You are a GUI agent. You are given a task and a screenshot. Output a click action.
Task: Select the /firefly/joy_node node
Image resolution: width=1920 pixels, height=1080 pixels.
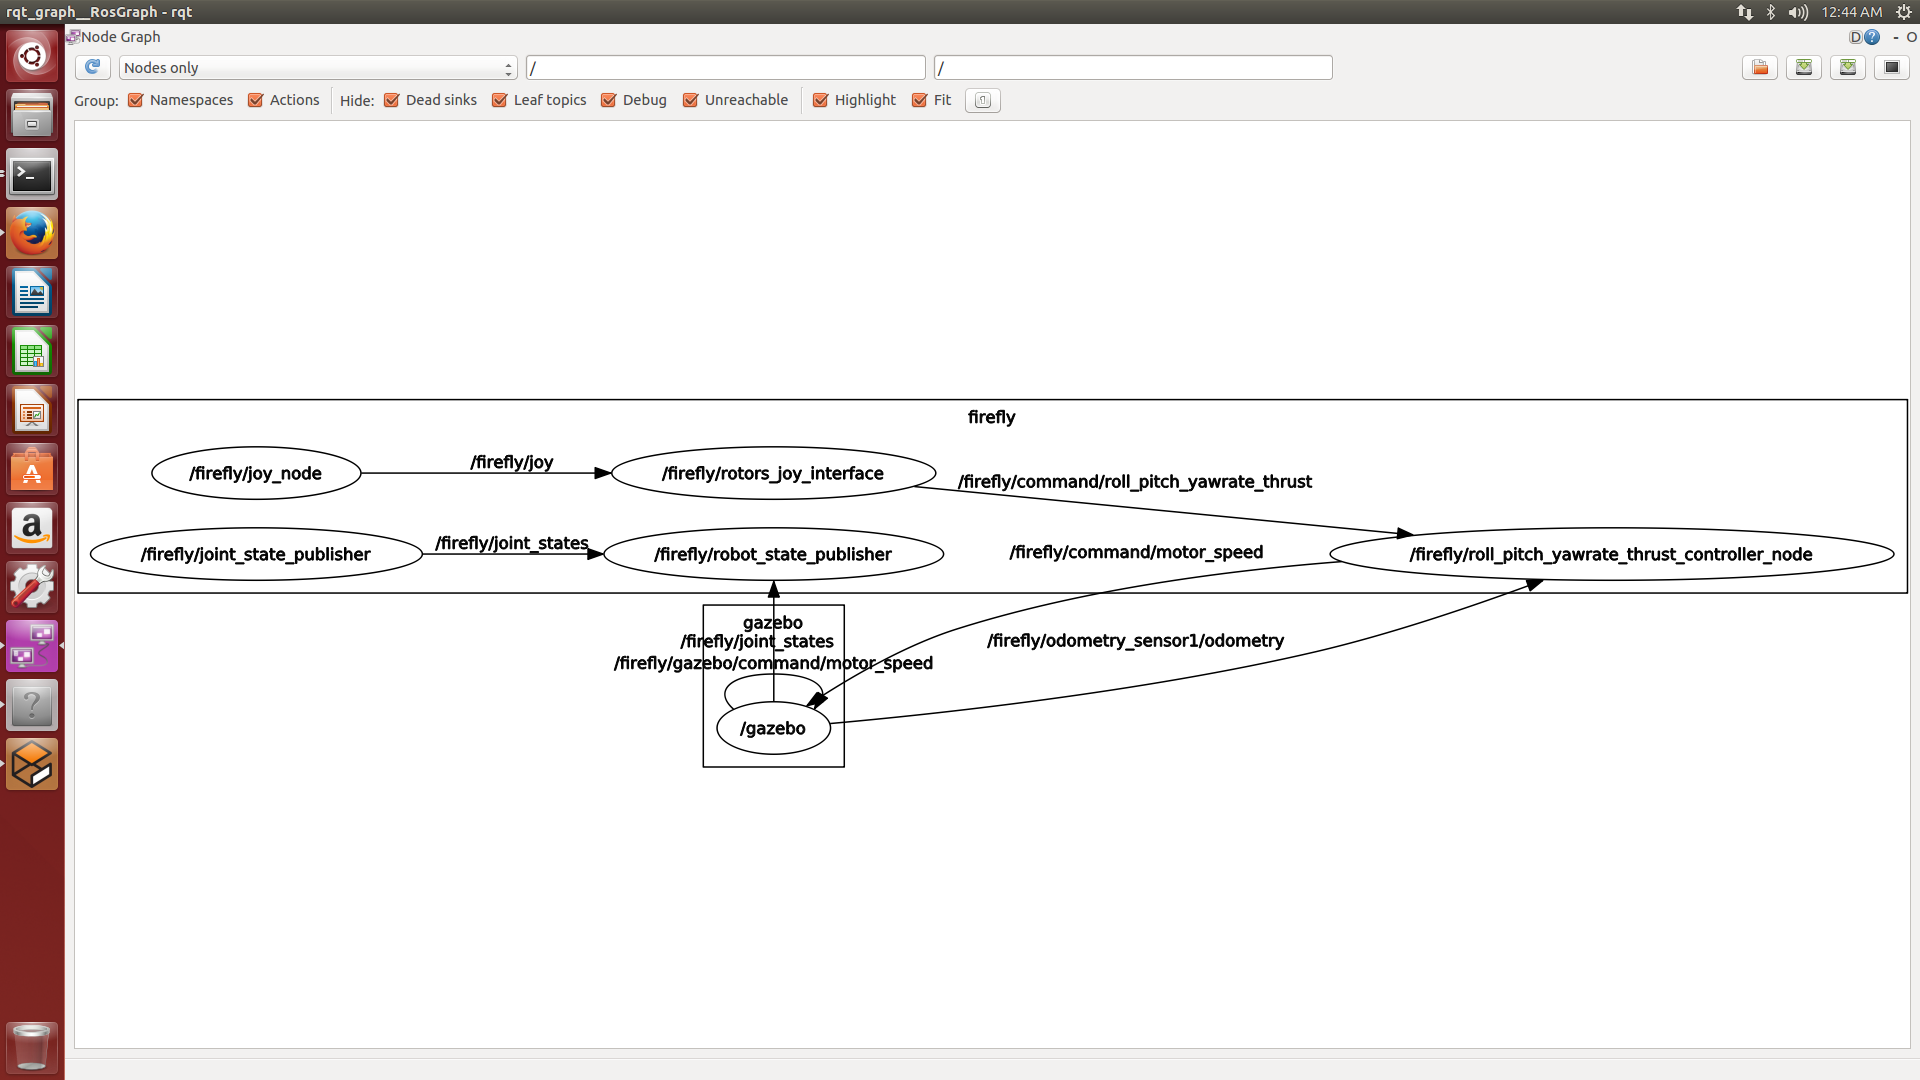tap(256, 473)
